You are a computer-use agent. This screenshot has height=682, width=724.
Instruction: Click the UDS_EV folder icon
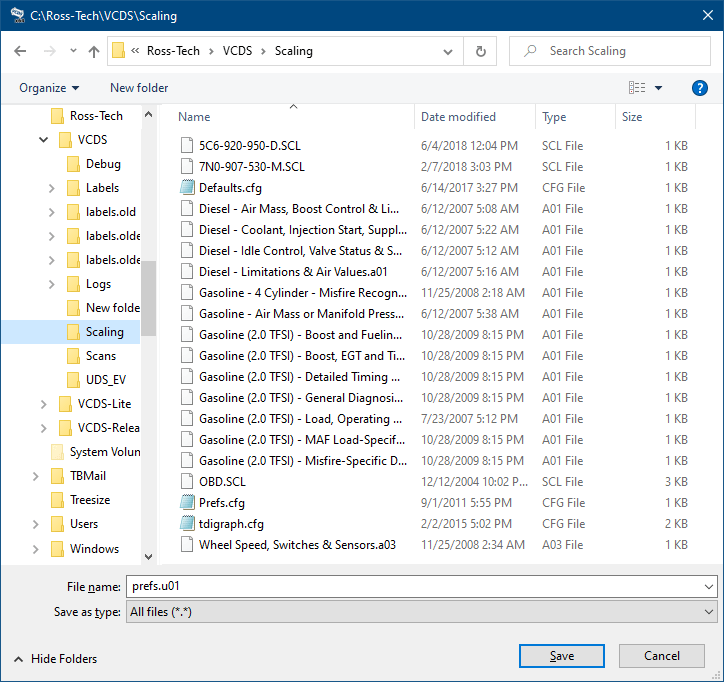click(x=73, y=380)
